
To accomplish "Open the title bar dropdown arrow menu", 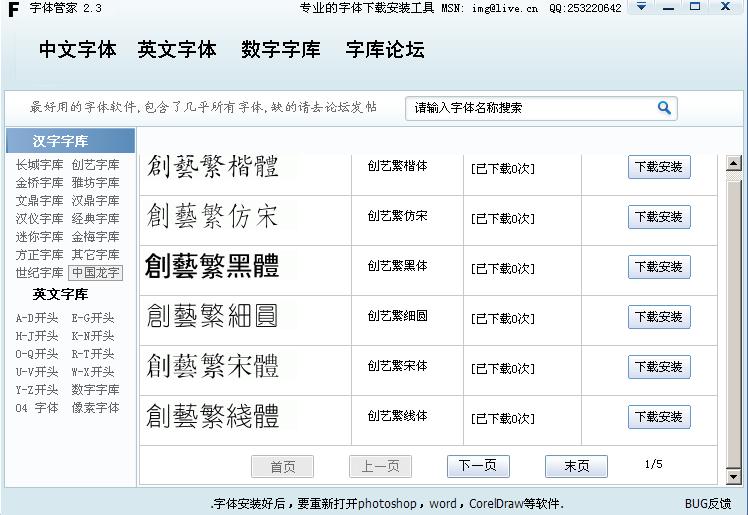I will [642, 7].
